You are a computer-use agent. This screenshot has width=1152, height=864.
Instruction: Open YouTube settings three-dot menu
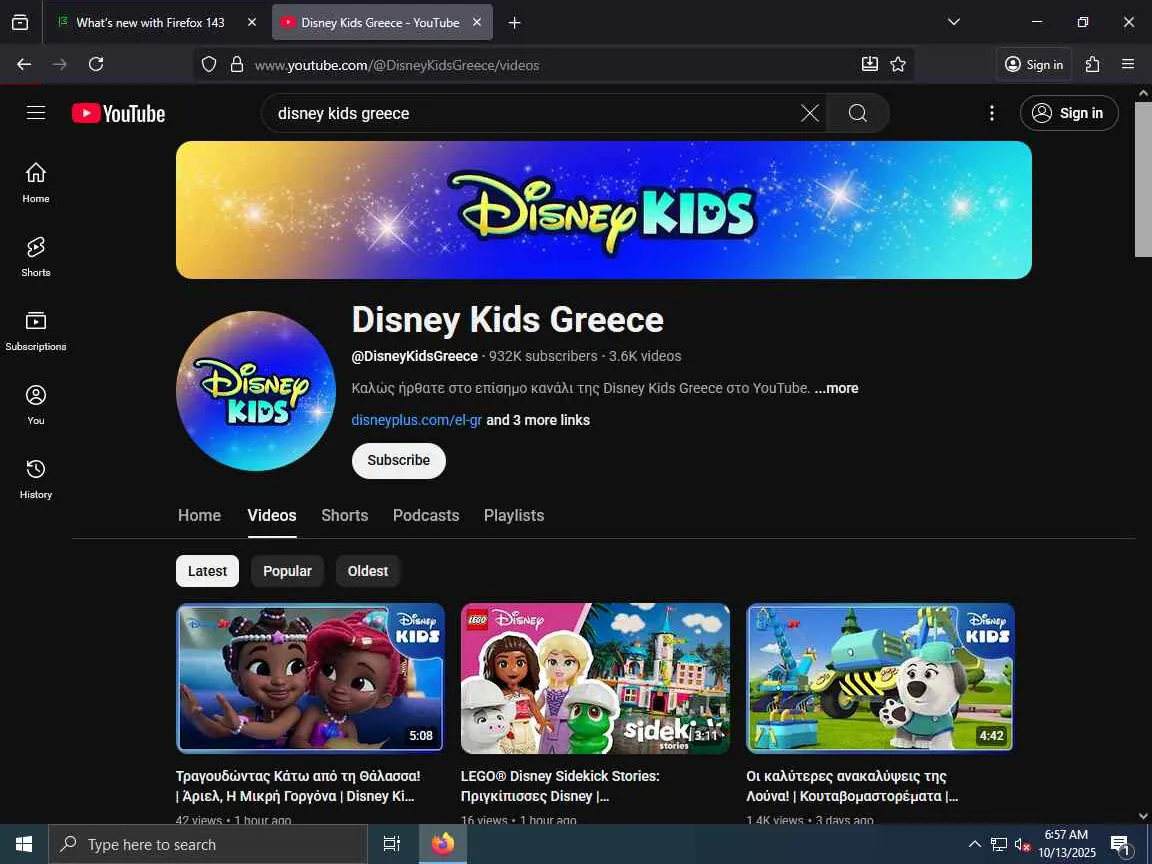pos(992,113)
